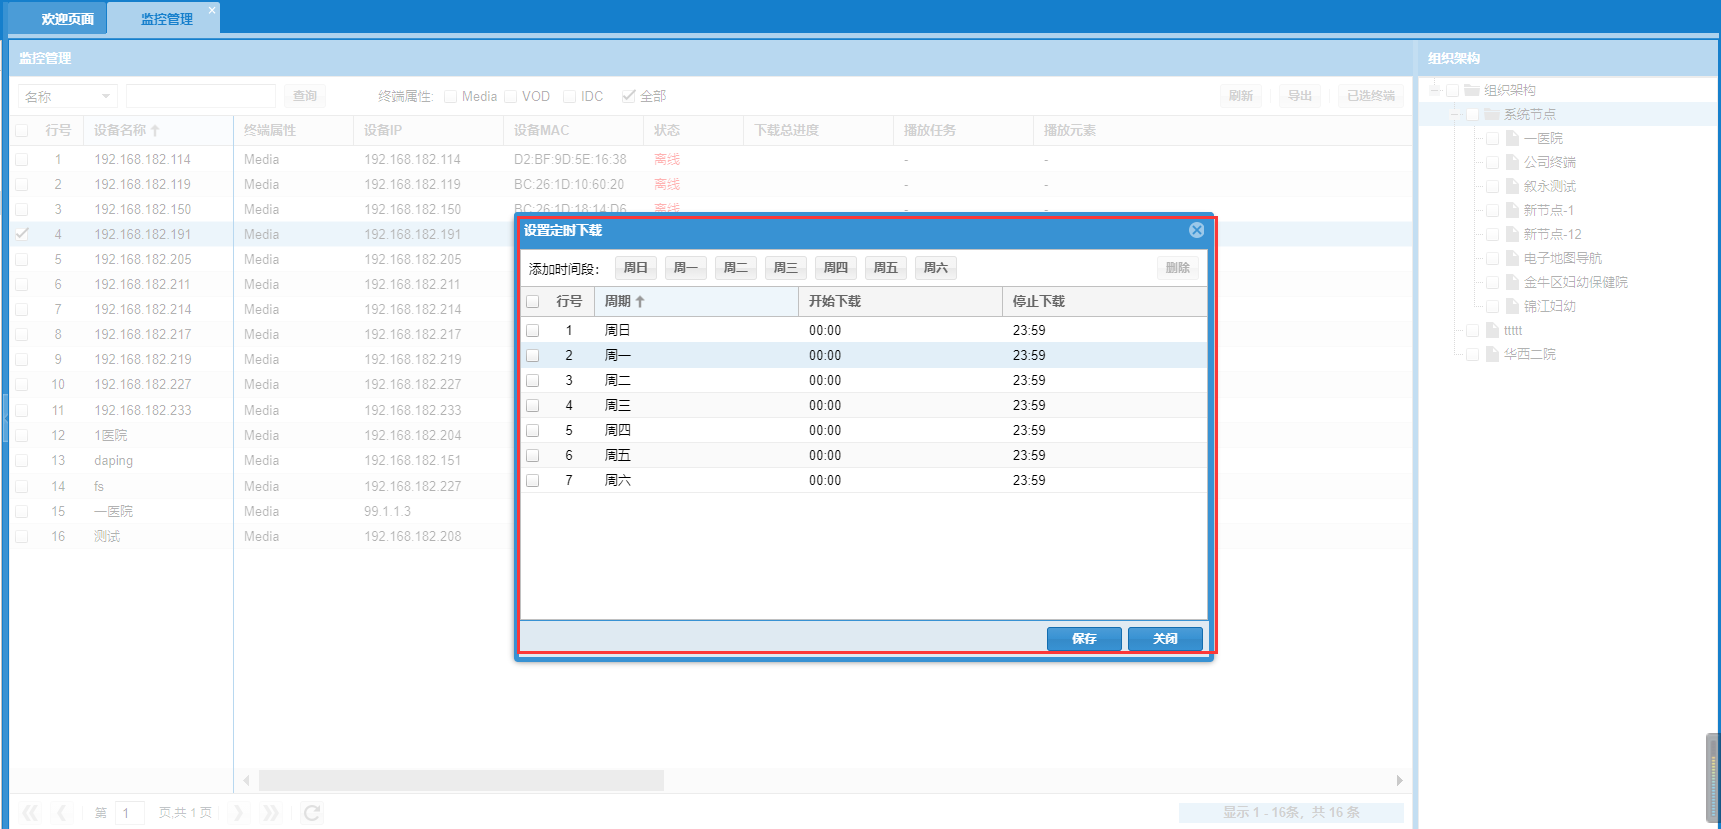Image resolution: width=1721 pixels, height=829 pixels.
Task: Toggle the VOD attribute checkbox
Action: [511, 96]
